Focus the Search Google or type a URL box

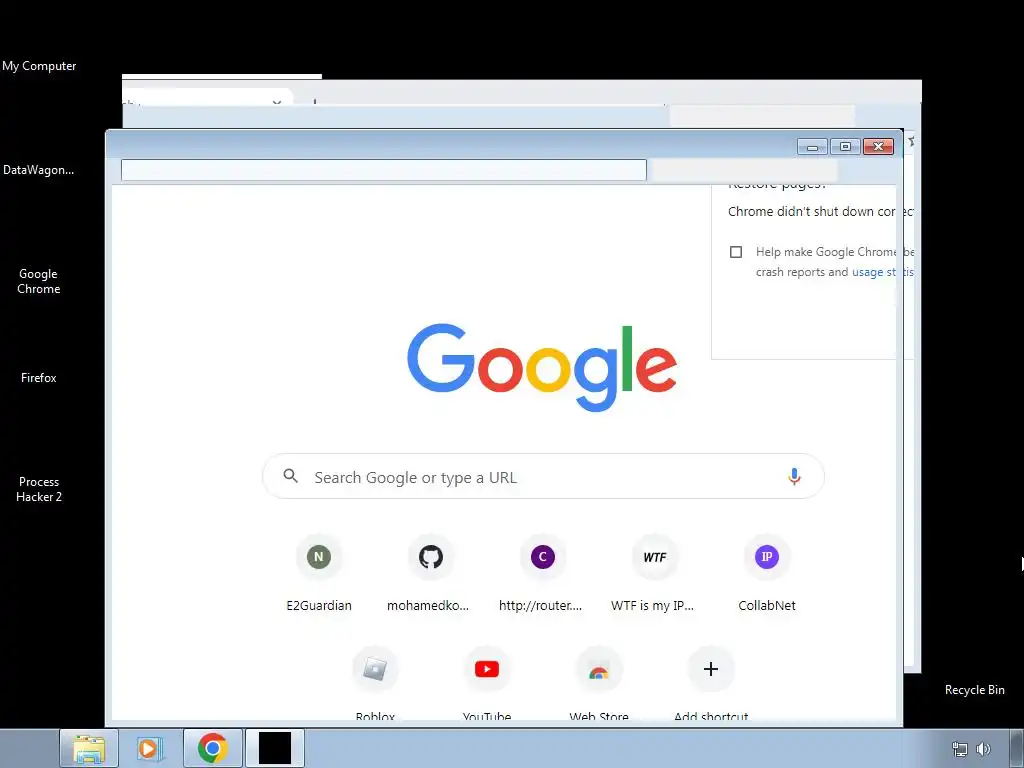[543, 476]
